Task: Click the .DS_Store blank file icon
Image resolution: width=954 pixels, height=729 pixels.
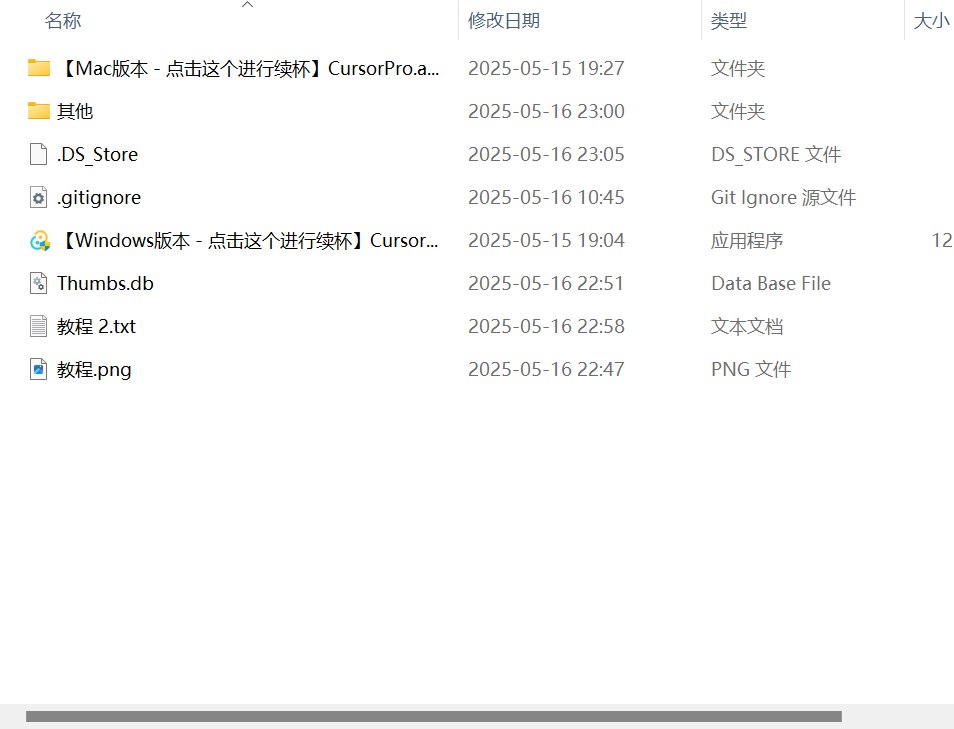Action: [38, 154]
